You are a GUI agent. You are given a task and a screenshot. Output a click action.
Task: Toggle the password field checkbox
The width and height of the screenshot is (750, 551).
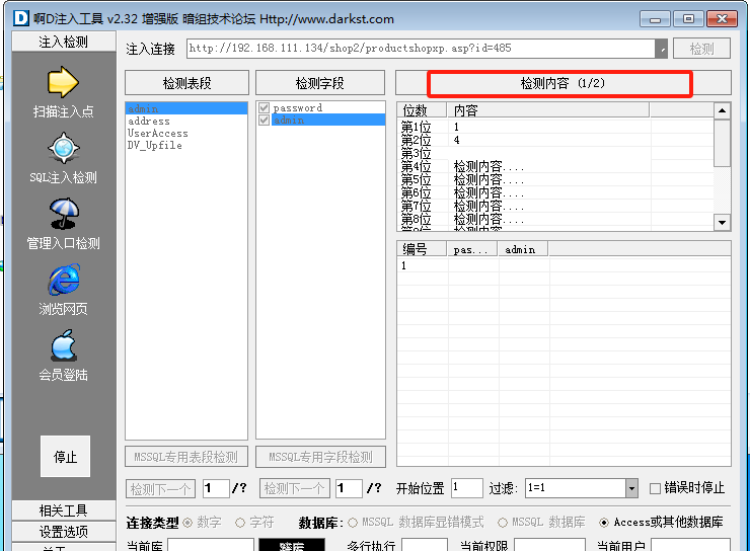[264, 108]
